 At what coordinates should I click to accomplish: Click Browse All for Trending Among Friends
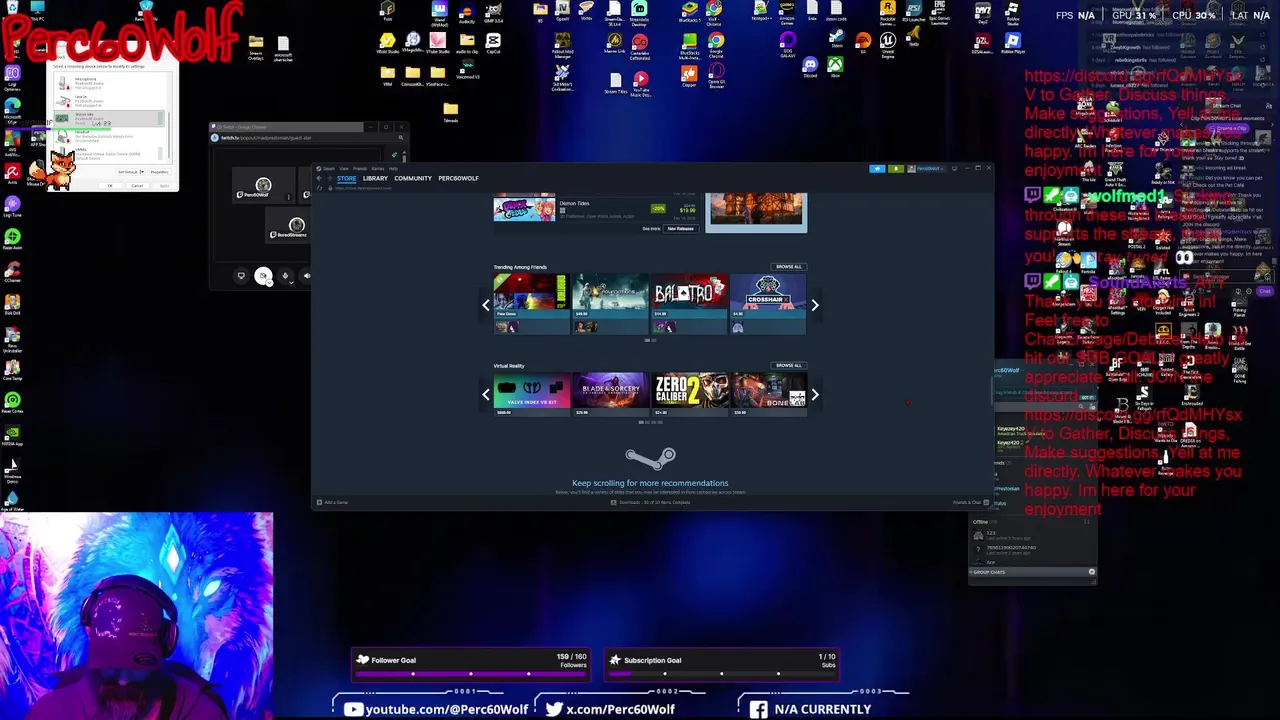coord(789,267)
